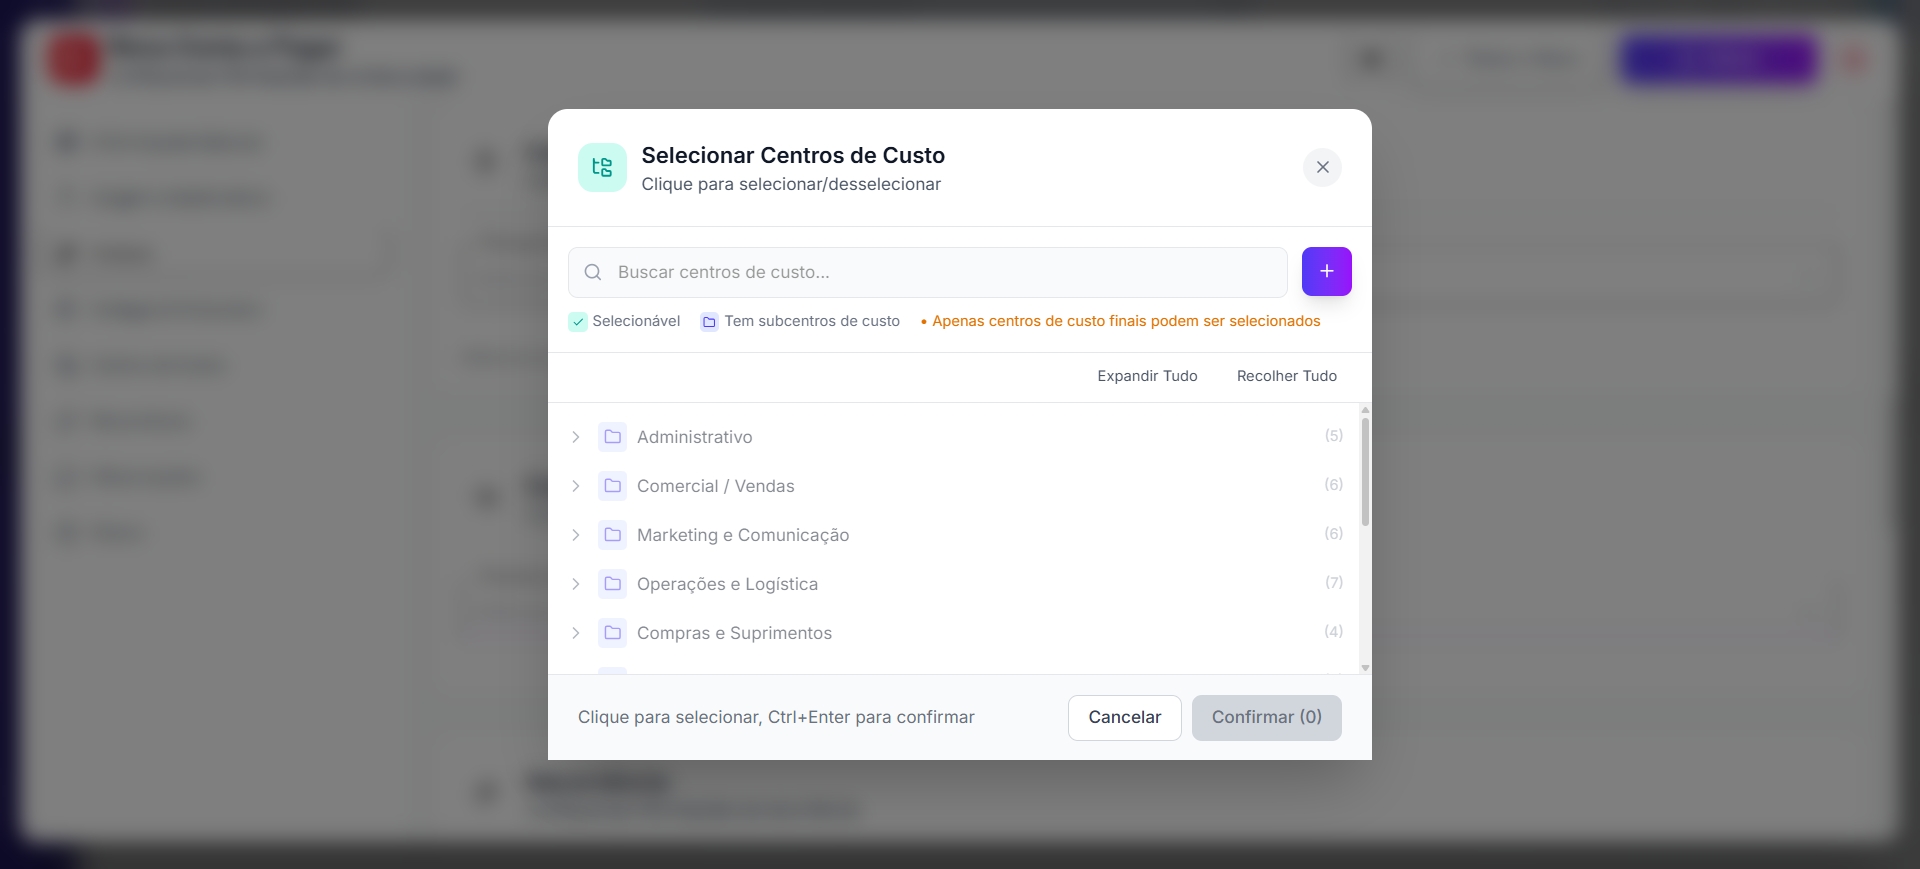The height and width of the screenshot is (869, 1920).
Task: Click the Operações e Logística folder icon
Action: pos(612,584)
